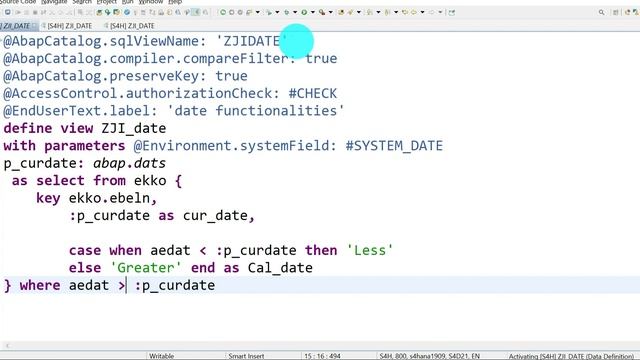Screen dimensions: 640x360
Task: Click the yellow forward navigation arrow in toolbar
Action: click(414, 12)
